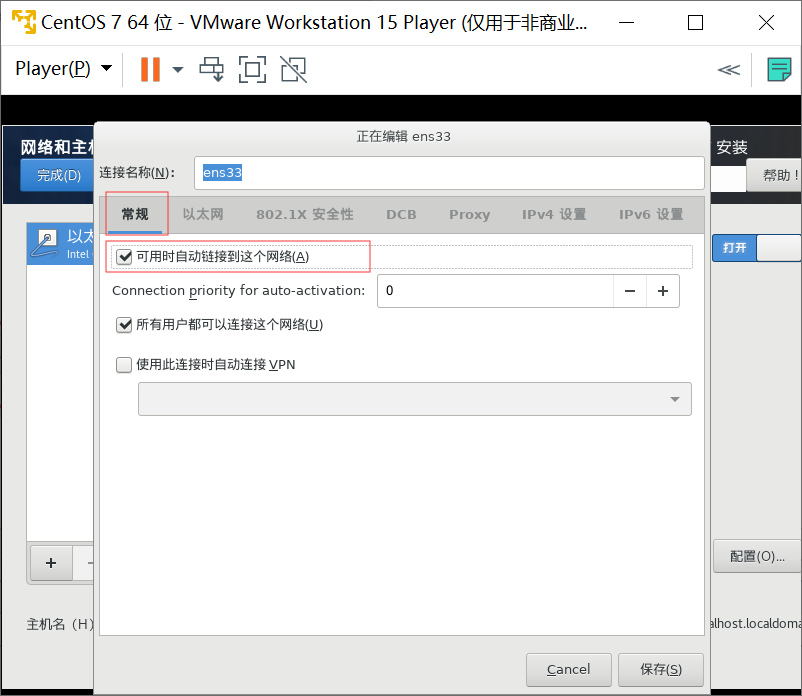Enter full screen mode icon

point(253,69)
